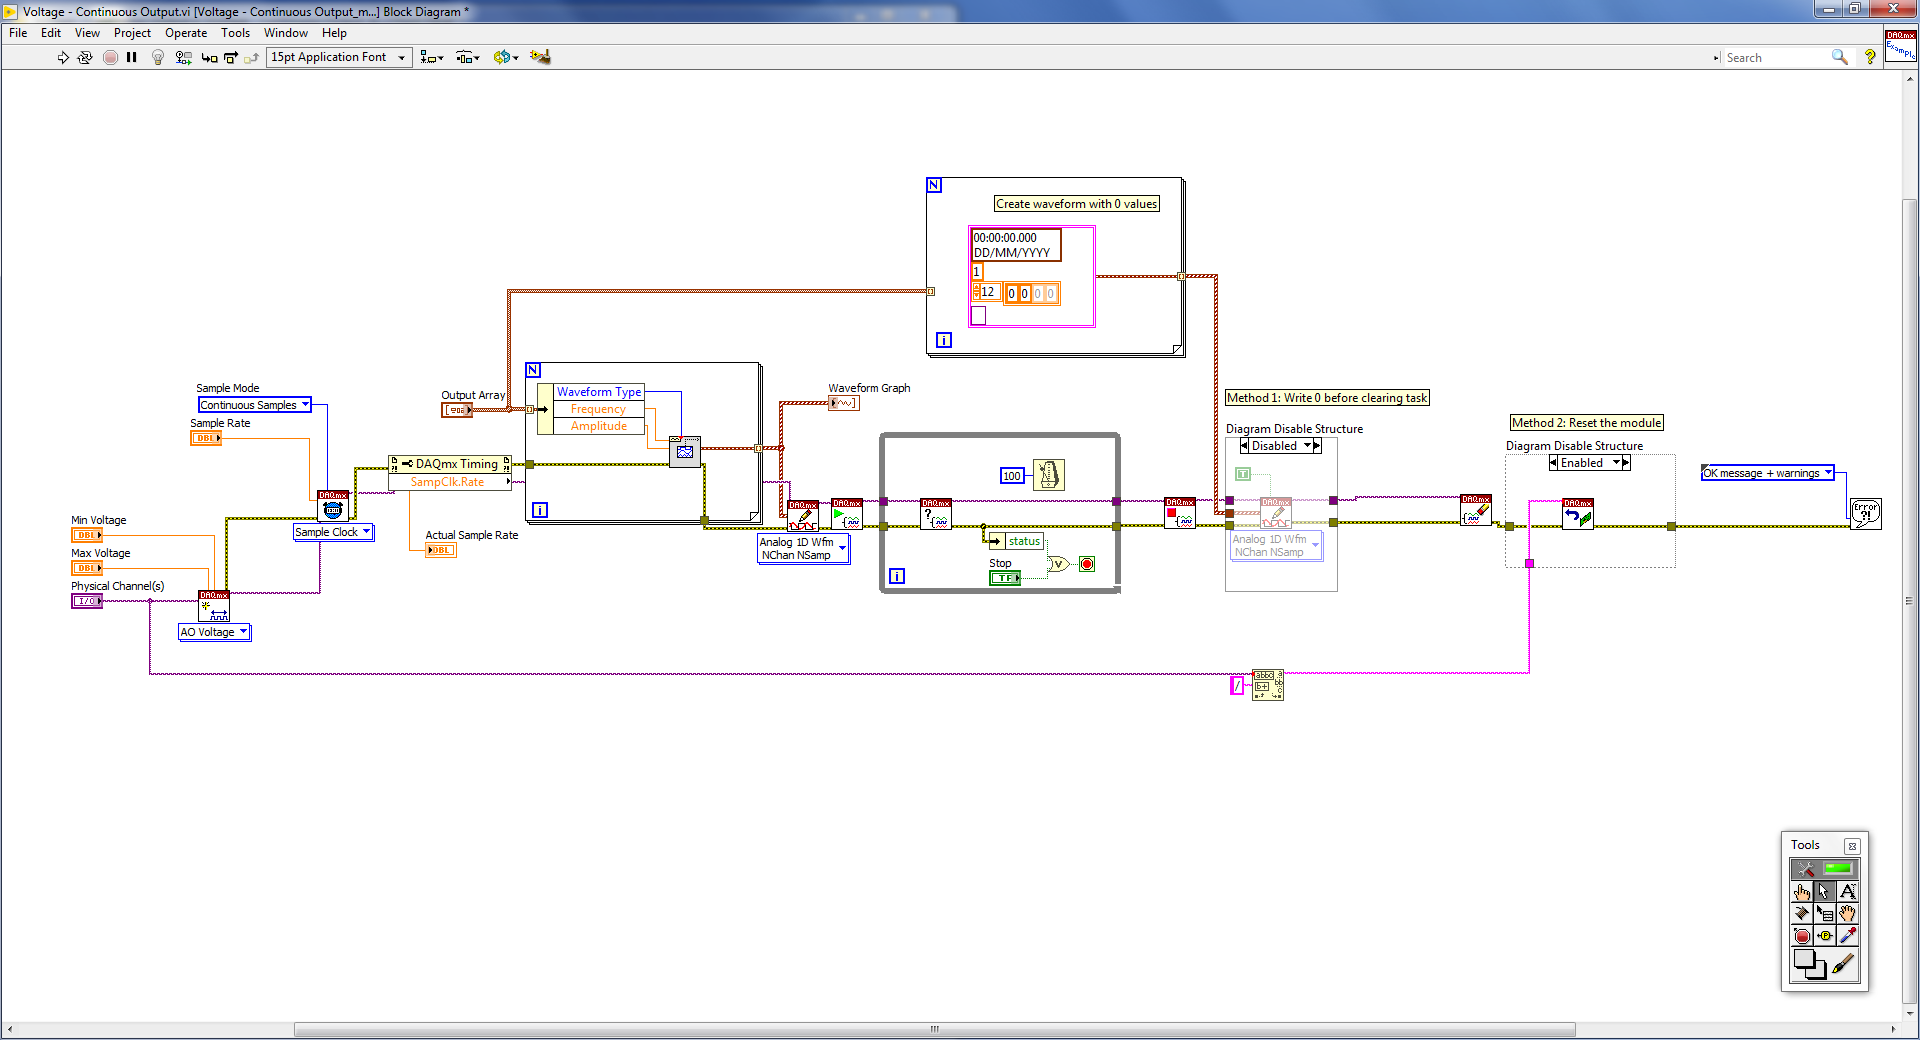Image resolution: width=1920 pixels, height=1040 pixels.
Task: Select the Position/Size/Select arrow tool
Action: (x=1825, y=891)
